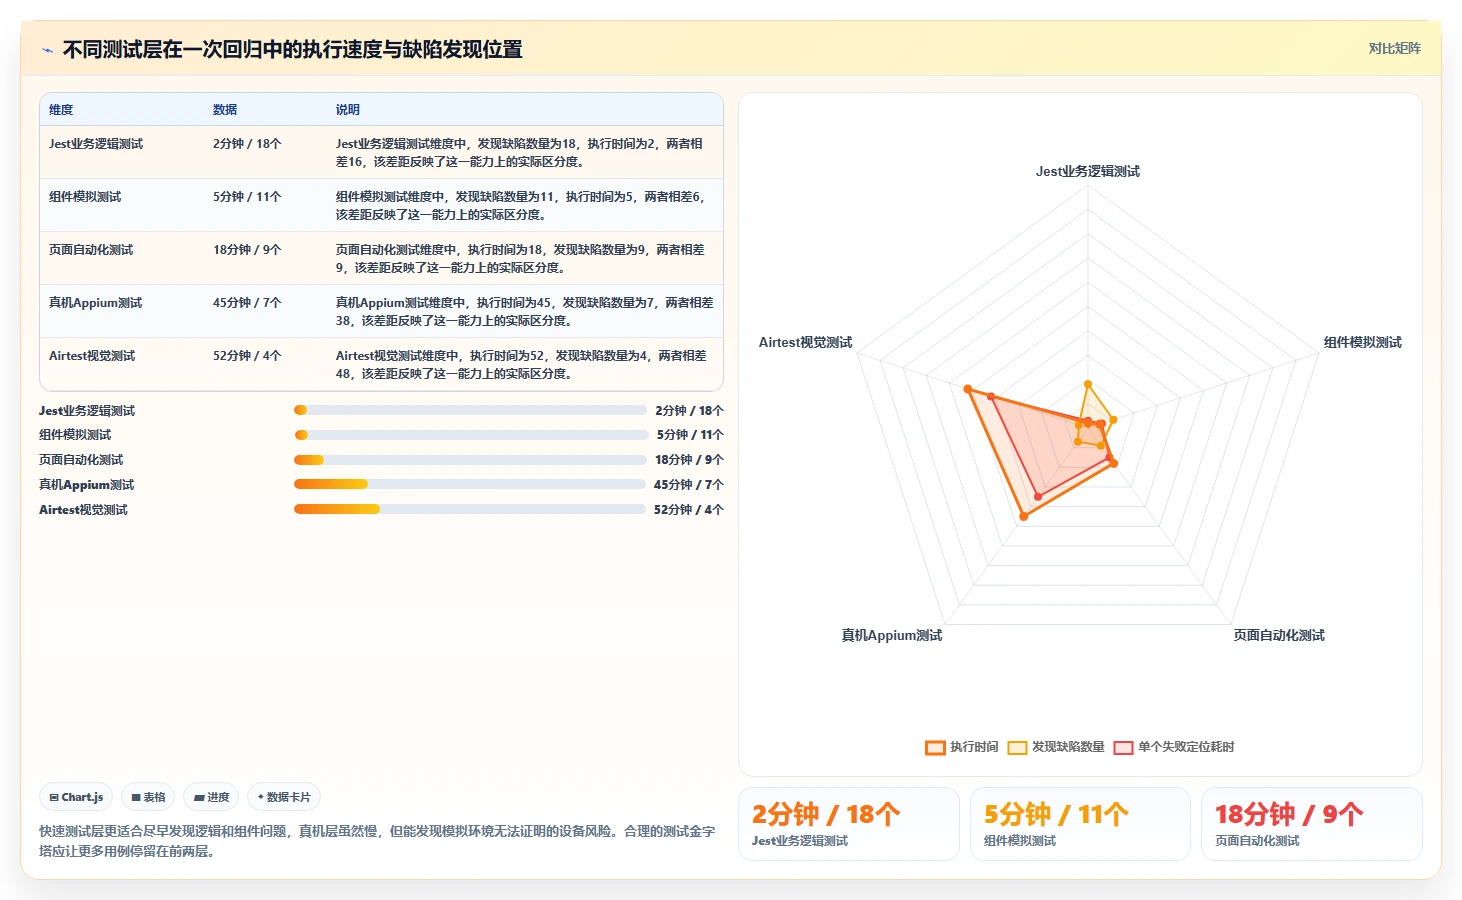Viewport: 1462px width, 900px height.
Task: Toggle the 单个失败定位耗时 legend swatch
Action: (1123, 747)
